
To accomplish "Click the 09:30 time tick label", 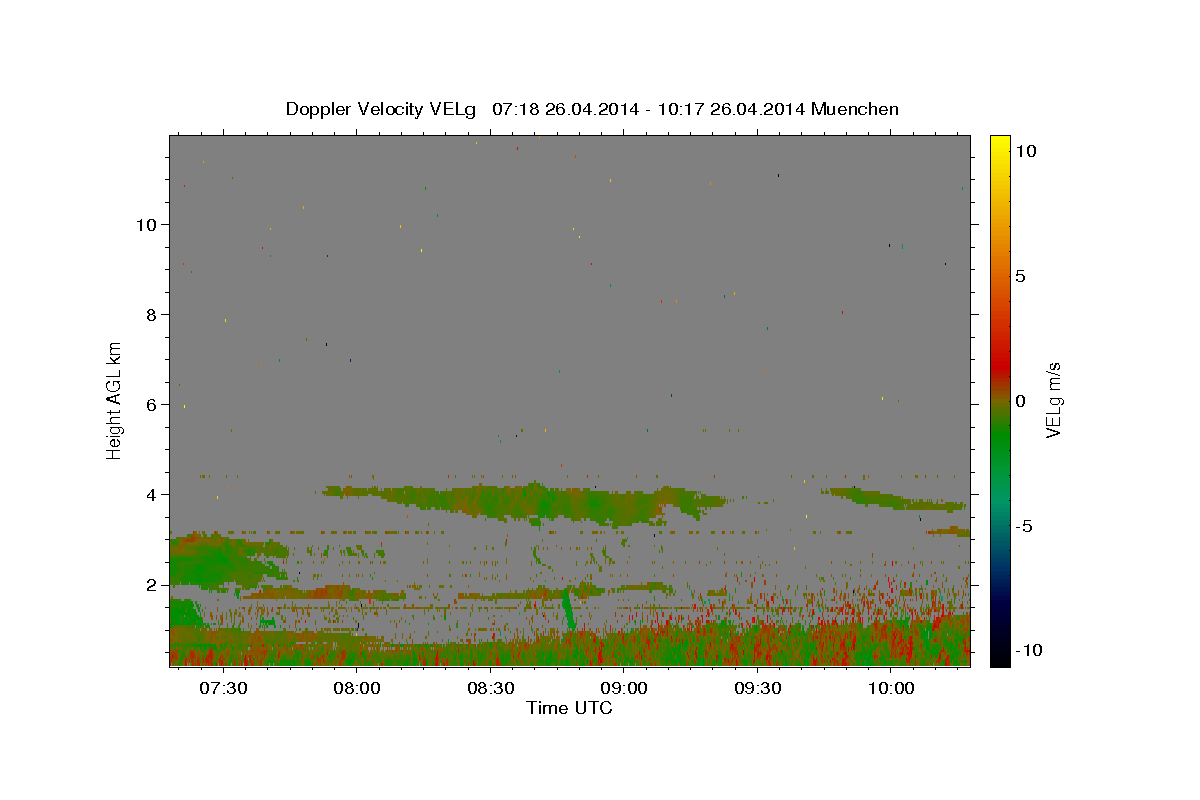I will point(758,688).
